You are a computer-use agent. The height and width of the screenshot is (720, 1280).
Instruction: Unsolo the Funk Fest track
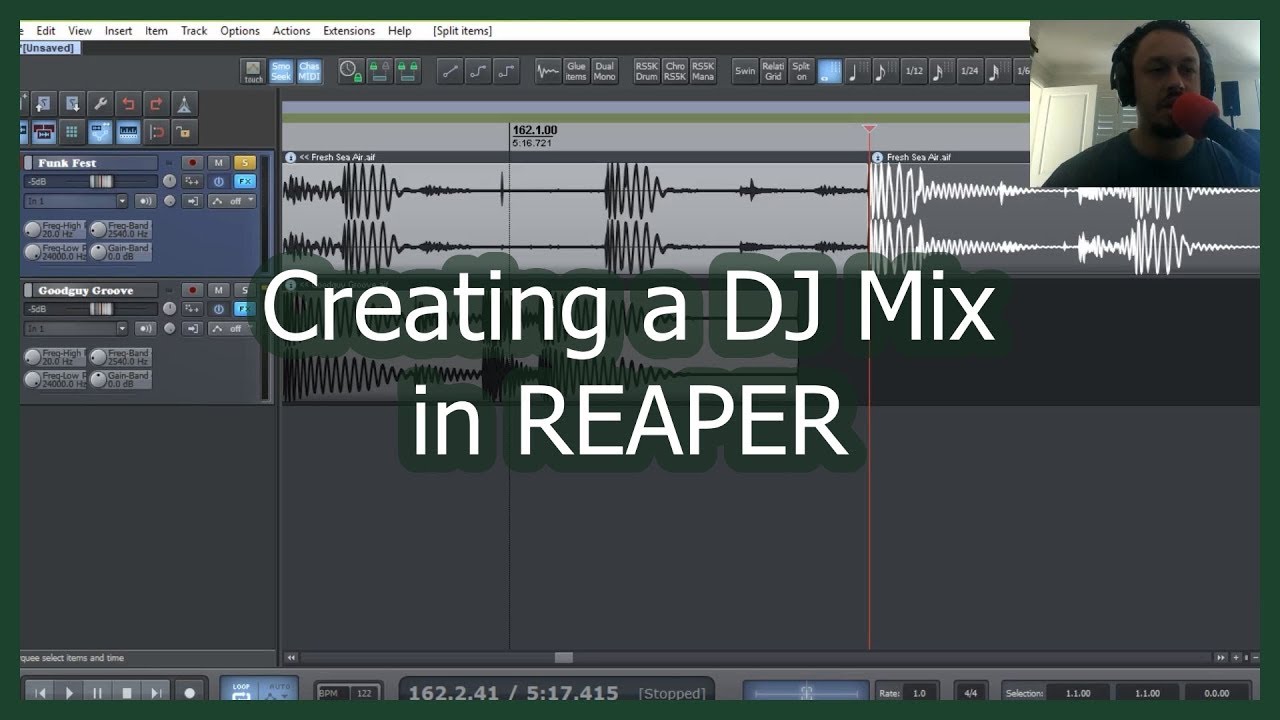tap(245, 163)
